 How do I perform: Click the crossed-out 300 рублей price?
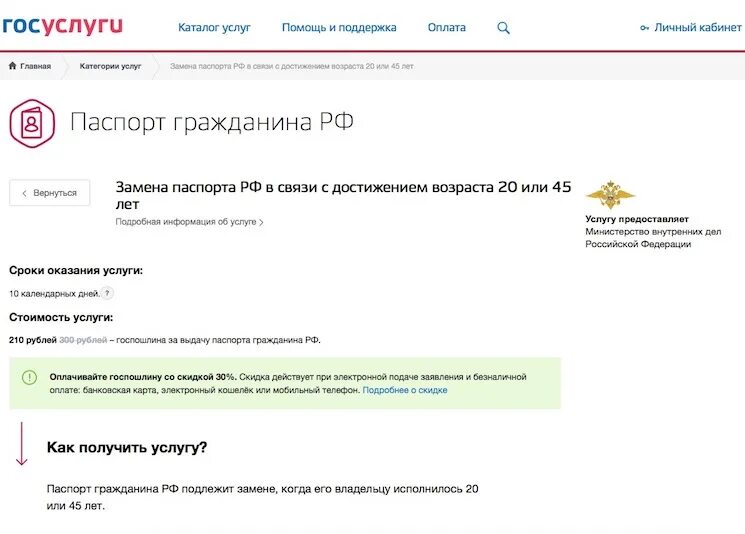click(83, 340)
